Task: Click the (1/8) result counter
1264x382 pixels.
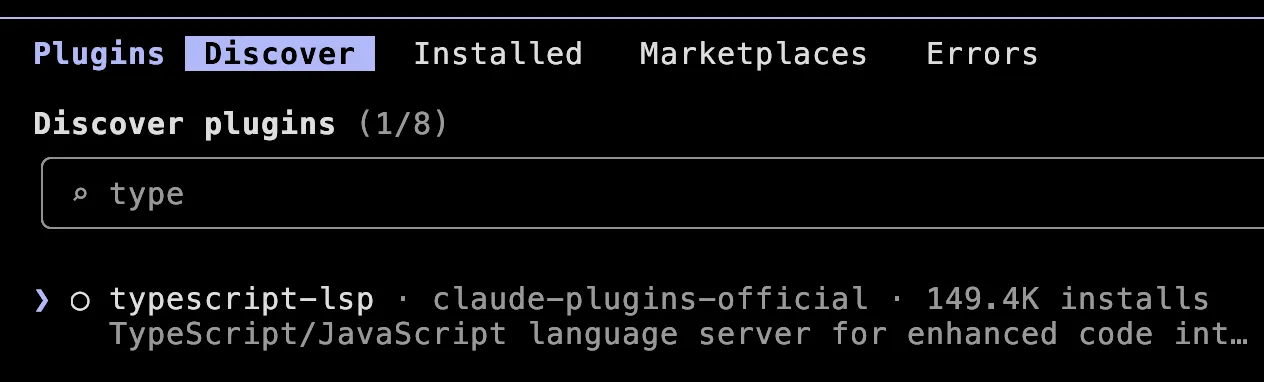Action: tap(403, 124)
